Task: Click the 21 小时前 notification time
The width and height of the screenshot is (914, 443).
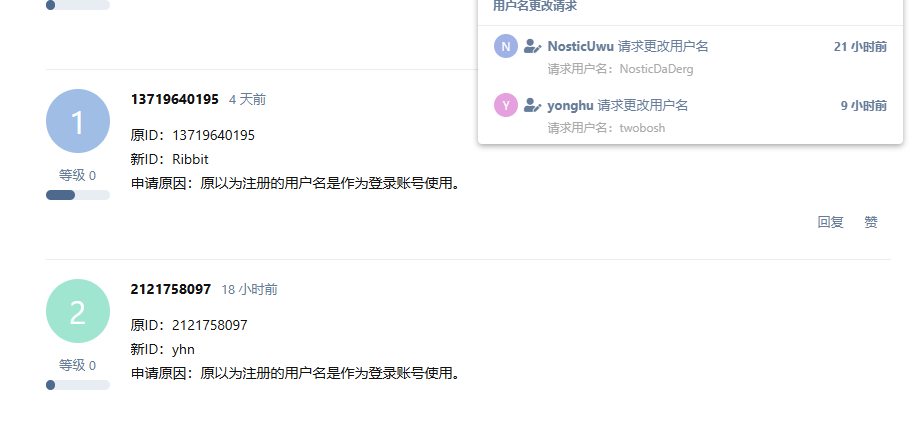Action: tap(860, 47)
